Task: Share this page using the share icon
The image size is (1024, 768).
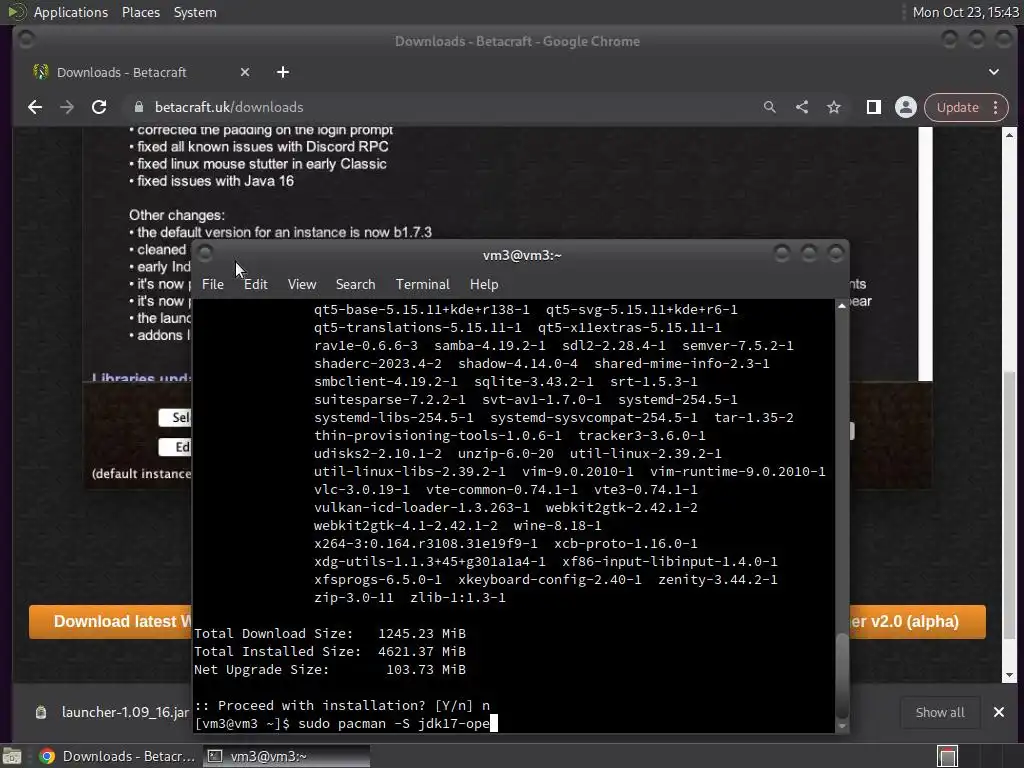Action: (x=802, y=107)
